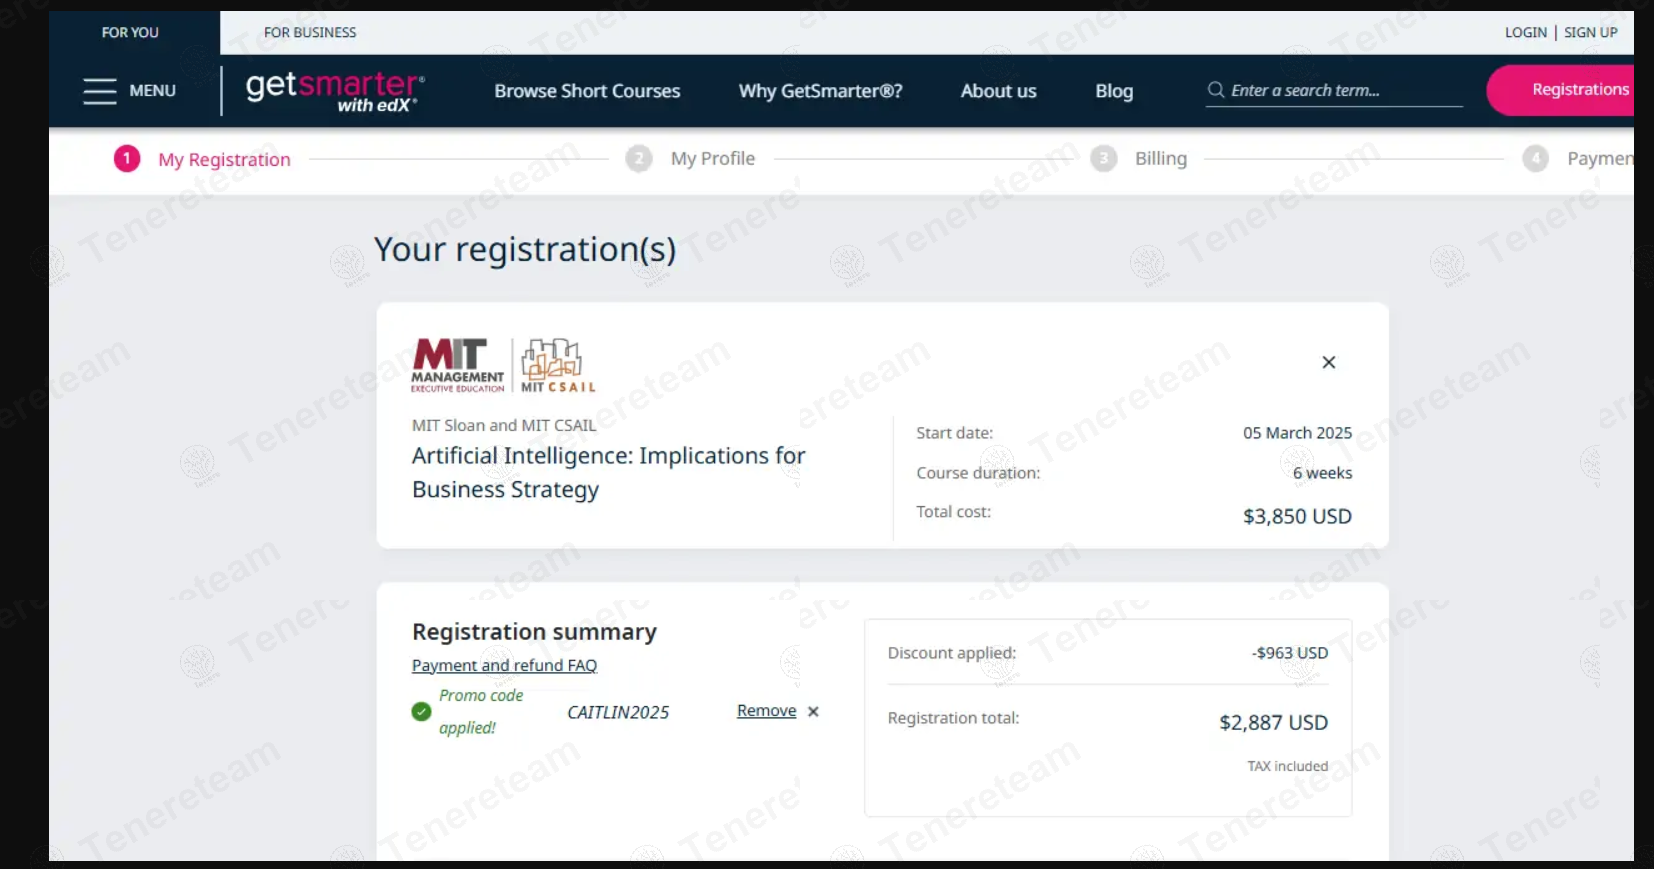This screenshot has width=1654, height=869.
Task: Focus the Enter a search term field
Action: 1340,90
